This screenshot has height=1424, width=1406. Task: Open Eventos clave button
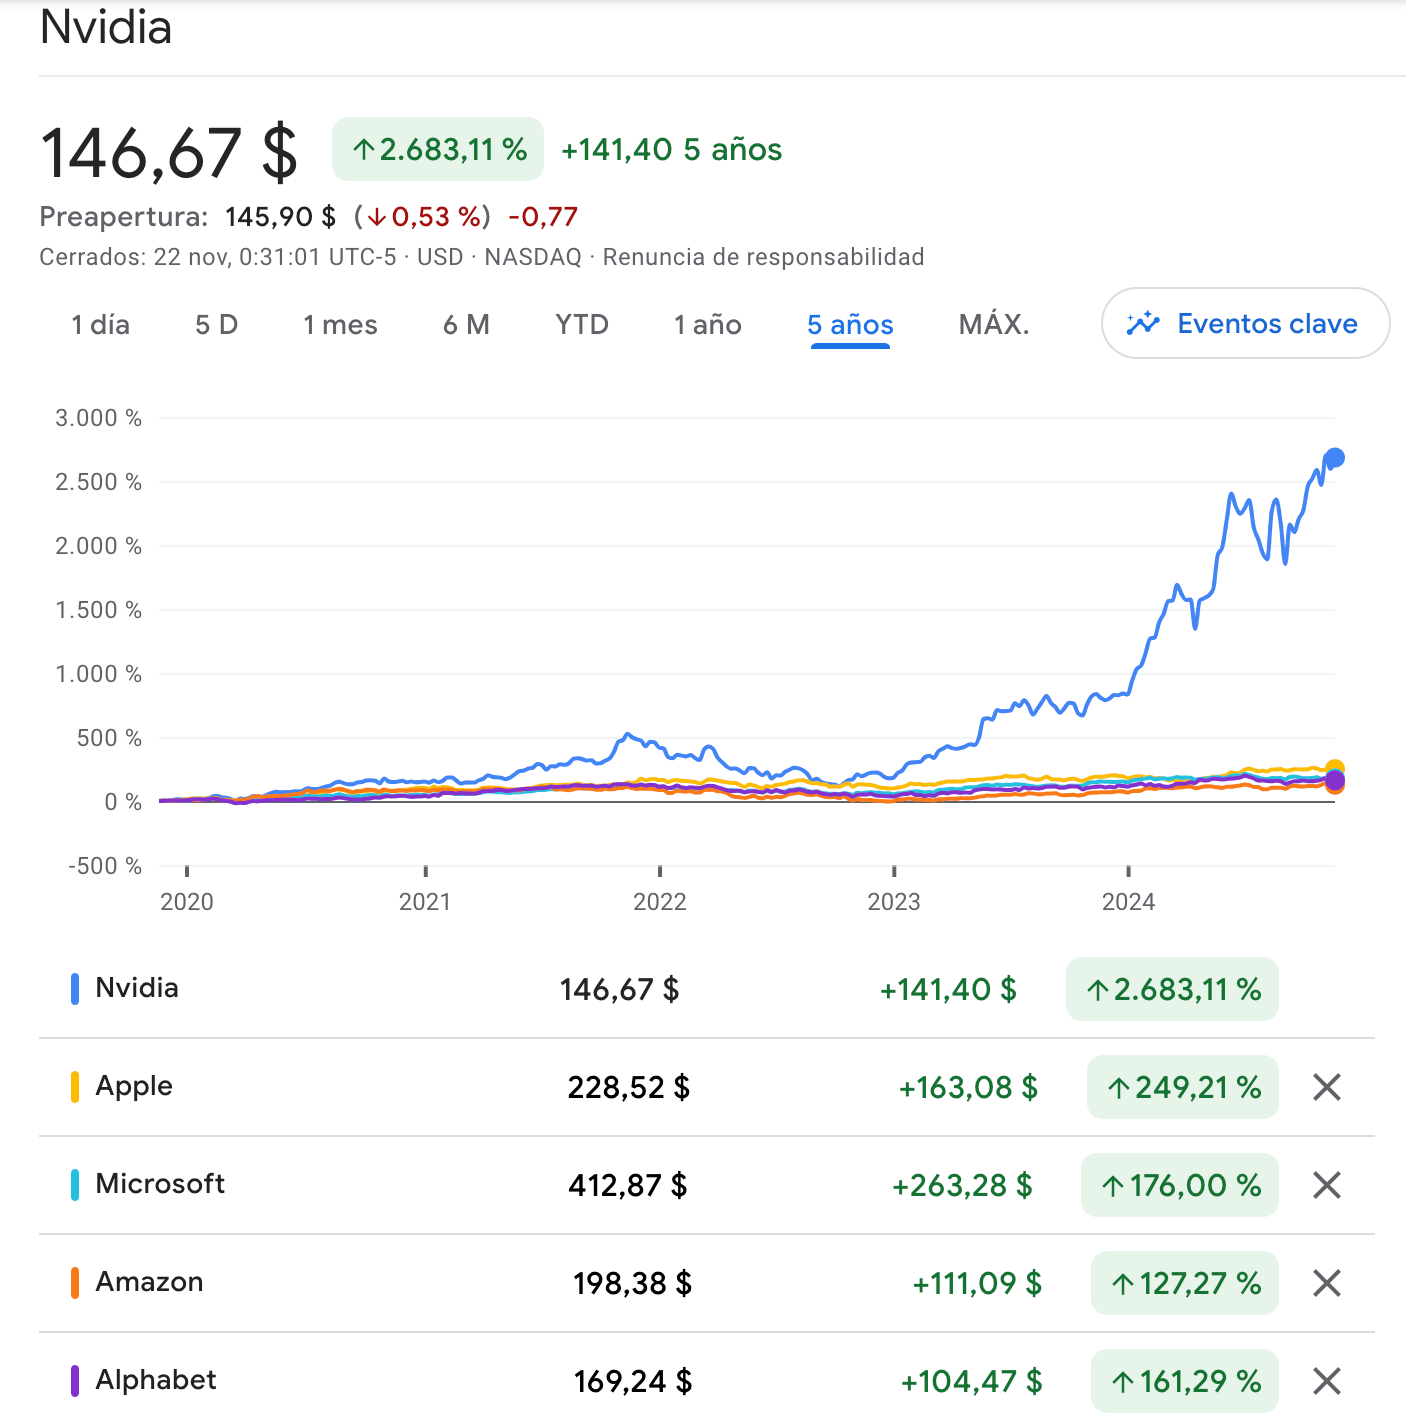click(x=1245, y=323)
